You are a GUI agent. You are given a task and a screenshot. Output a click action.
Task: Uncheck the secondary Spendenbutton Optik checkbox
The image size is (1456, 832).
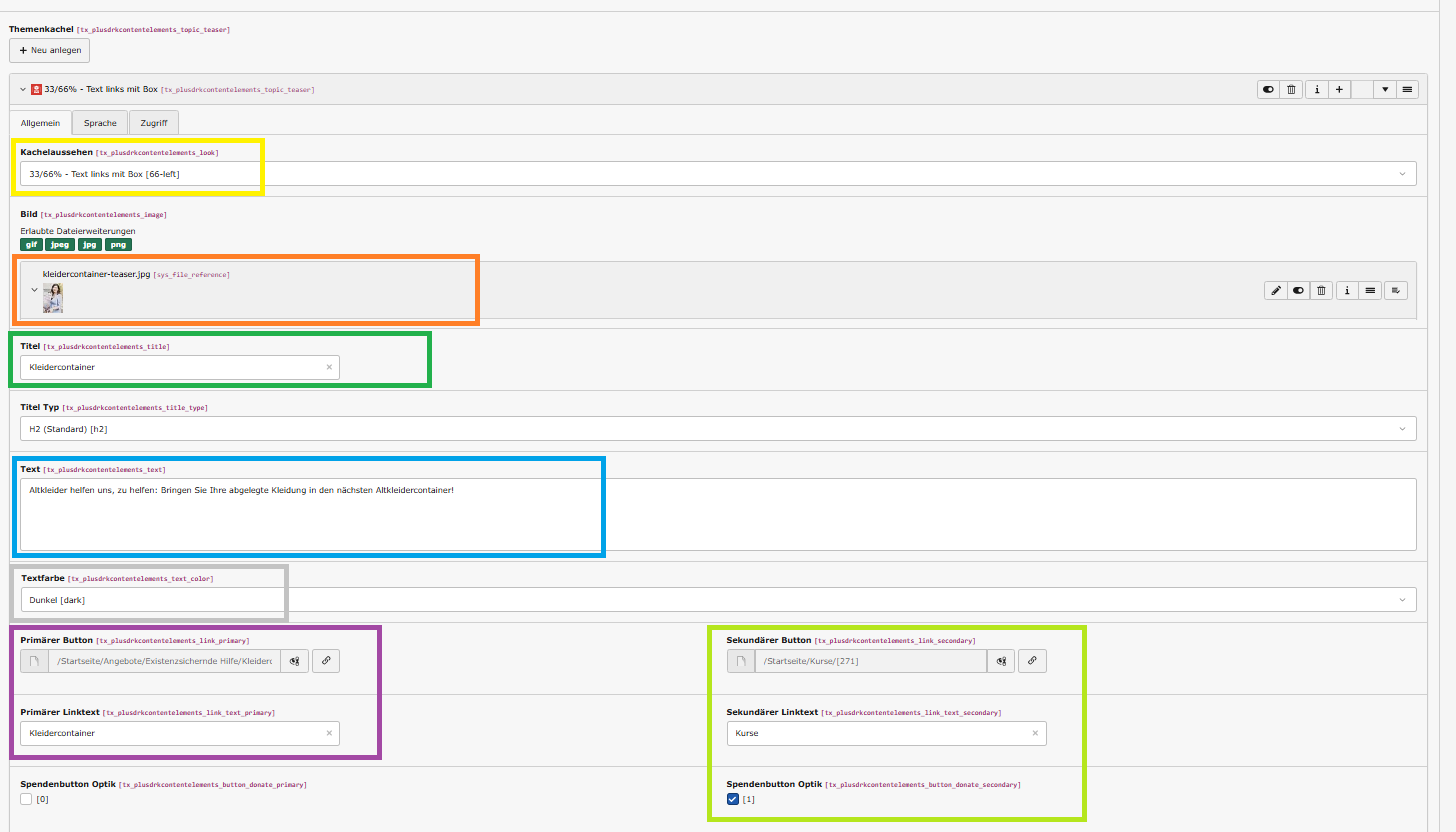(733, 799)
